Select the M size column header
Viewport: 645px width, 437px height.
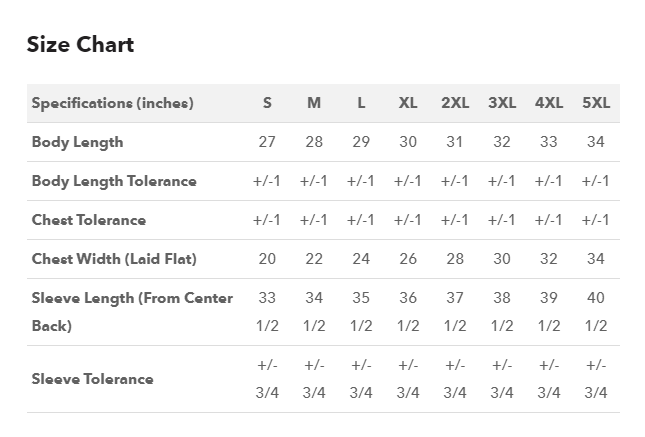pyautogui.click(x=314, y=103)
